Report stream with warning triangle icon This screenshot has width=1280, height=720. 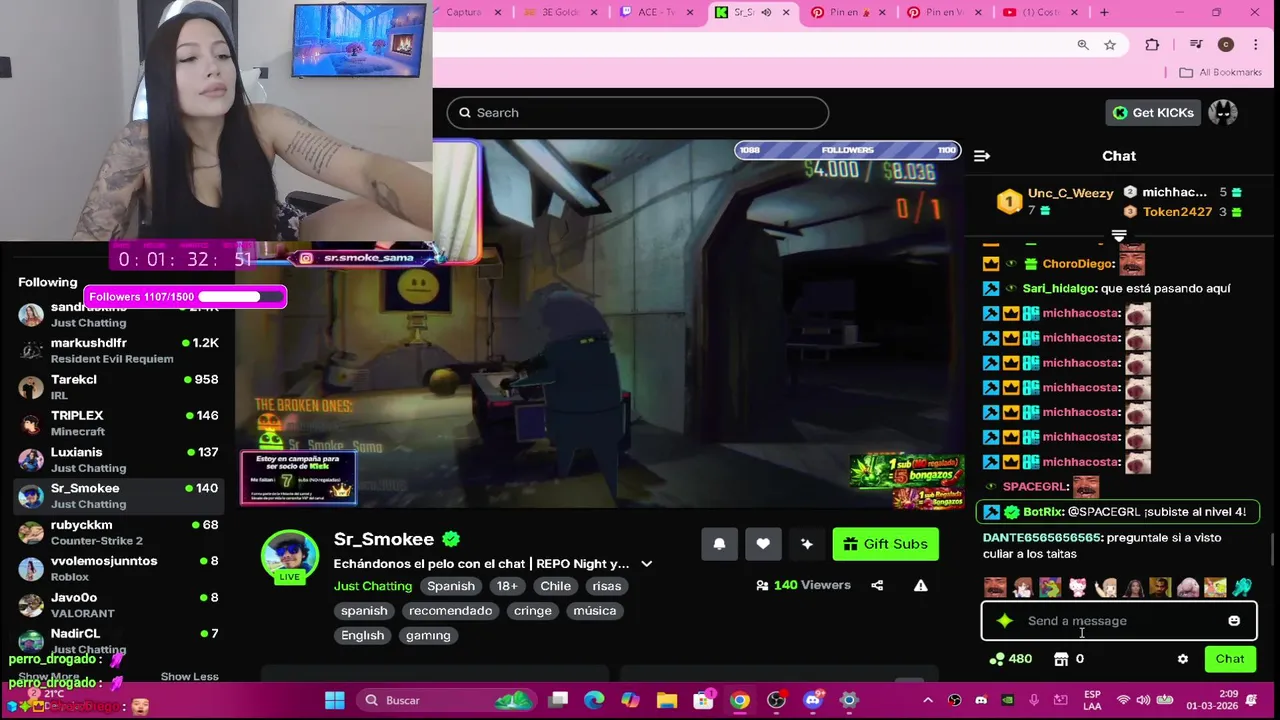(920, 585)
